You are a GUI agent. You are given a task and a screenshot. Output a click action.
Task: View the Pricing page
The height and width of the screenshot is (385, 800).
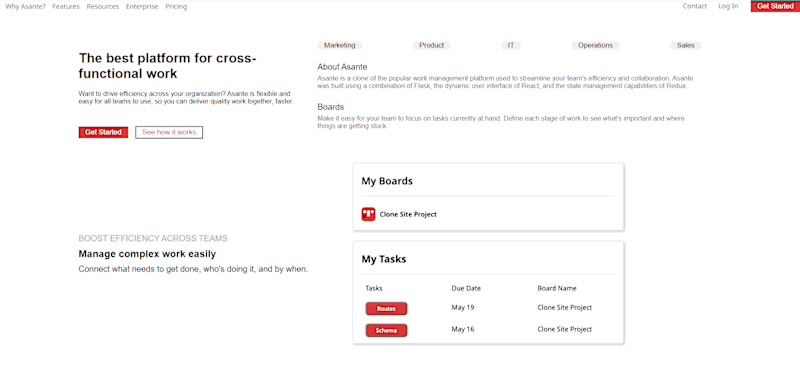point(176,7)
